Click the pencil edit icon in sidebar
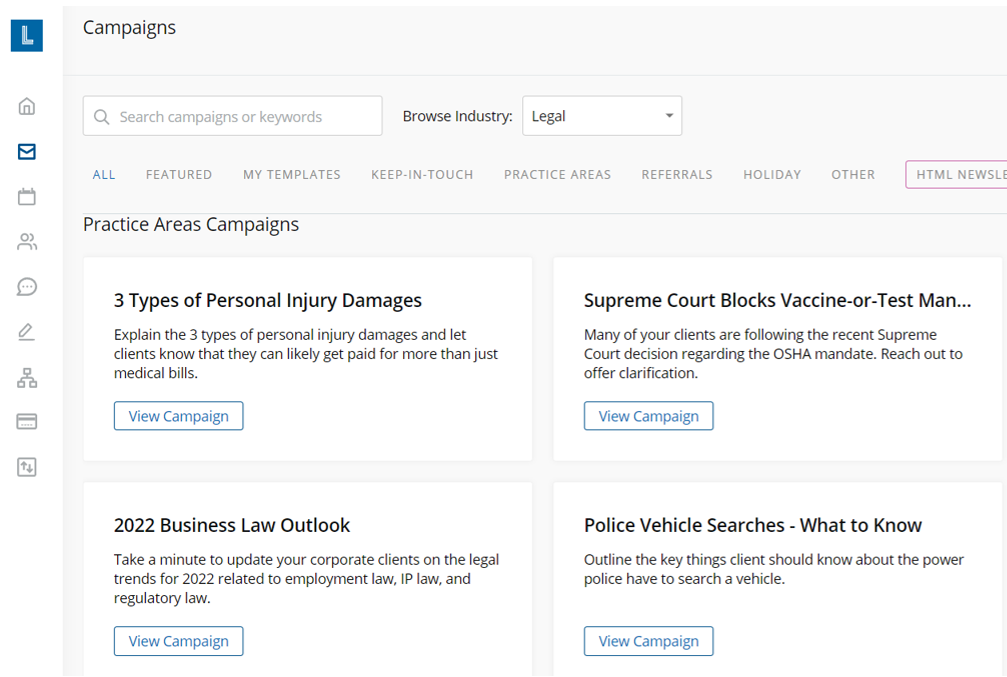The height and width of the screenshot is (677, 1007). 27,332
